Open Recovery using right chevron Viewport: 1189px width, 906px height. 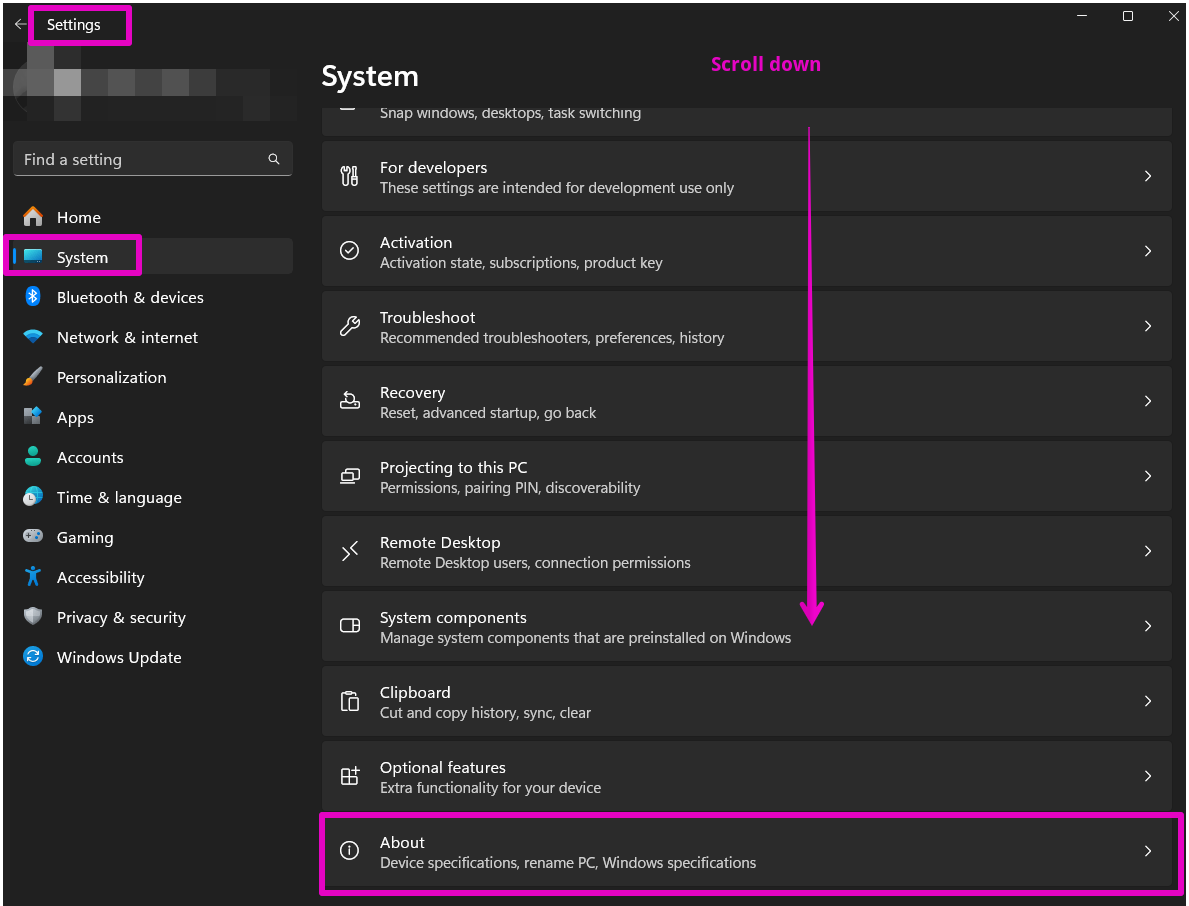point(1147,400)
